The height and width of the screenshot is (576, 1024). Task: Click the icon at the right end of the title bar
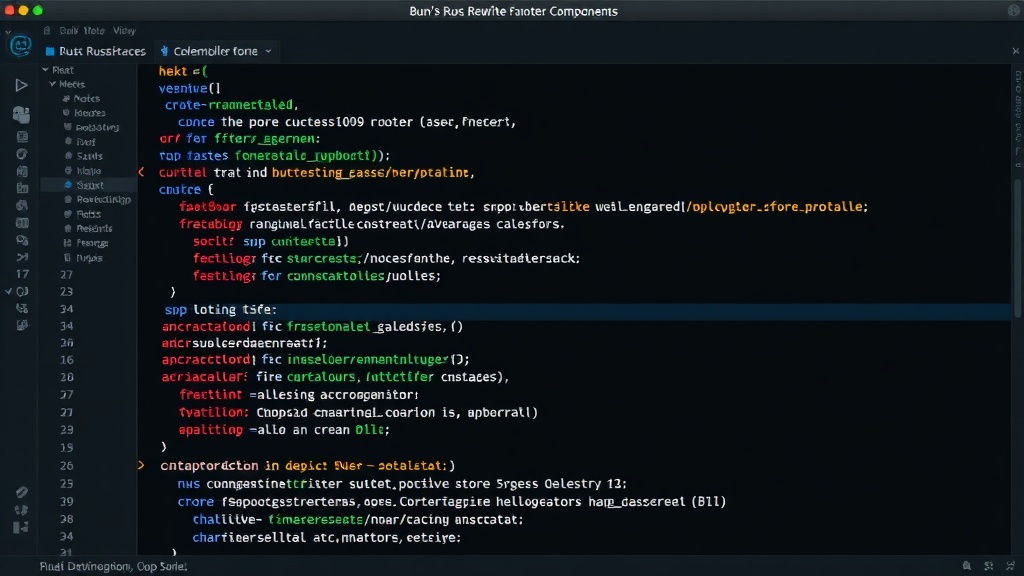tap(1014, 10)
